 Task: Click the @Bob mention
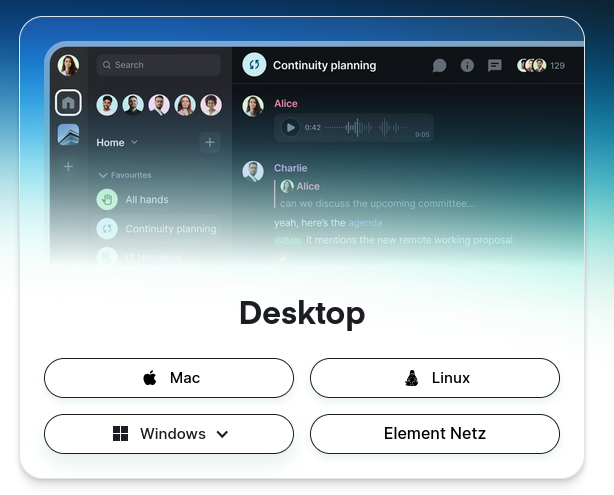[287, 240]
